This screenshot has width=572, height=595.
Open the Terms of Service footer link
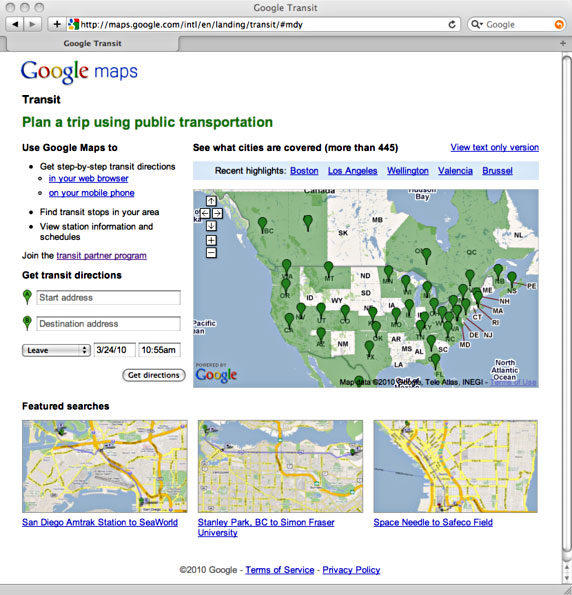click(280, 570)
